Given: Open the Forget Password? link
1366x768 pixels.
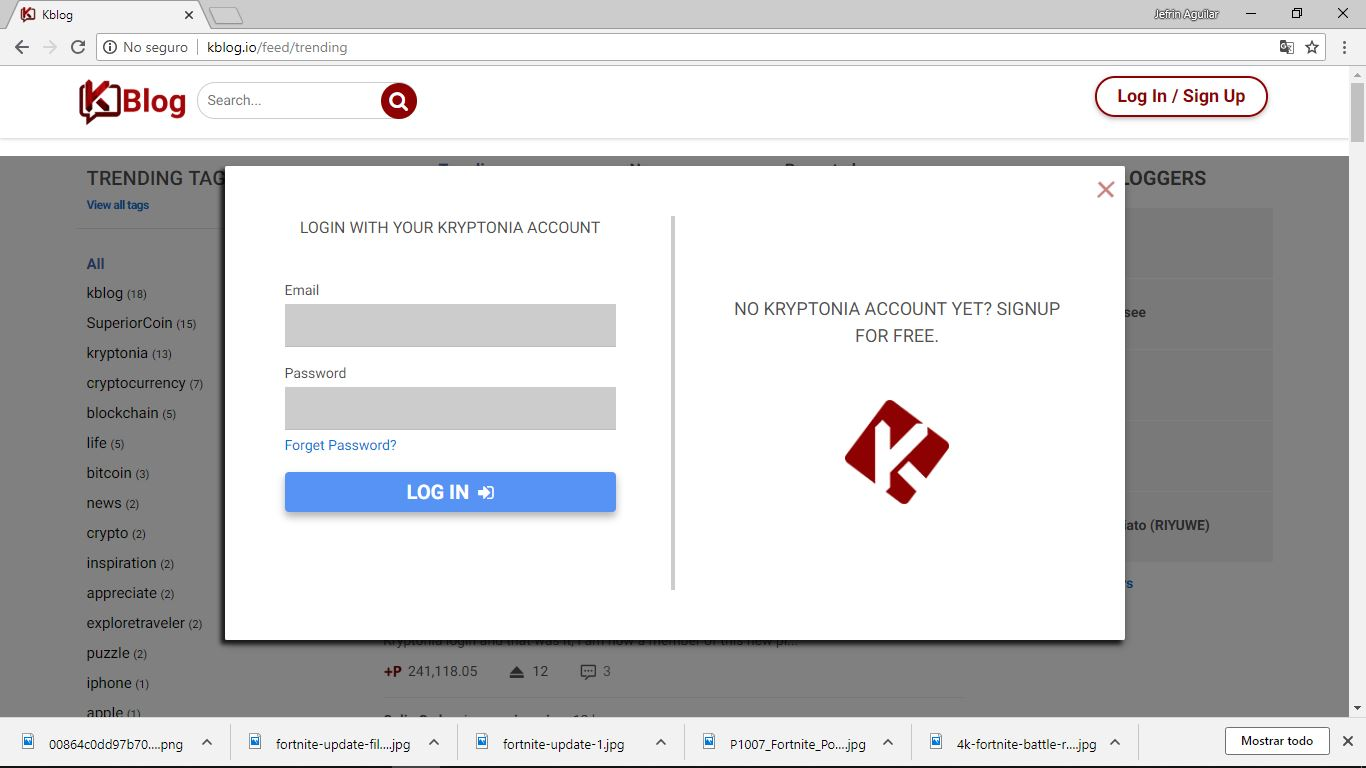Looking at the screenshot, I should click(341, 445).
